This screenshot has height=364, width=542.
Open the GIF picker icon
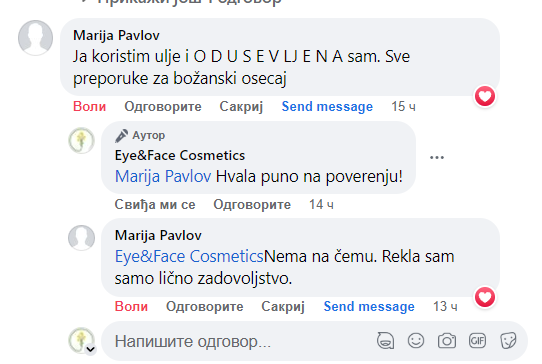pyautogui.click(x=477, y=341)
